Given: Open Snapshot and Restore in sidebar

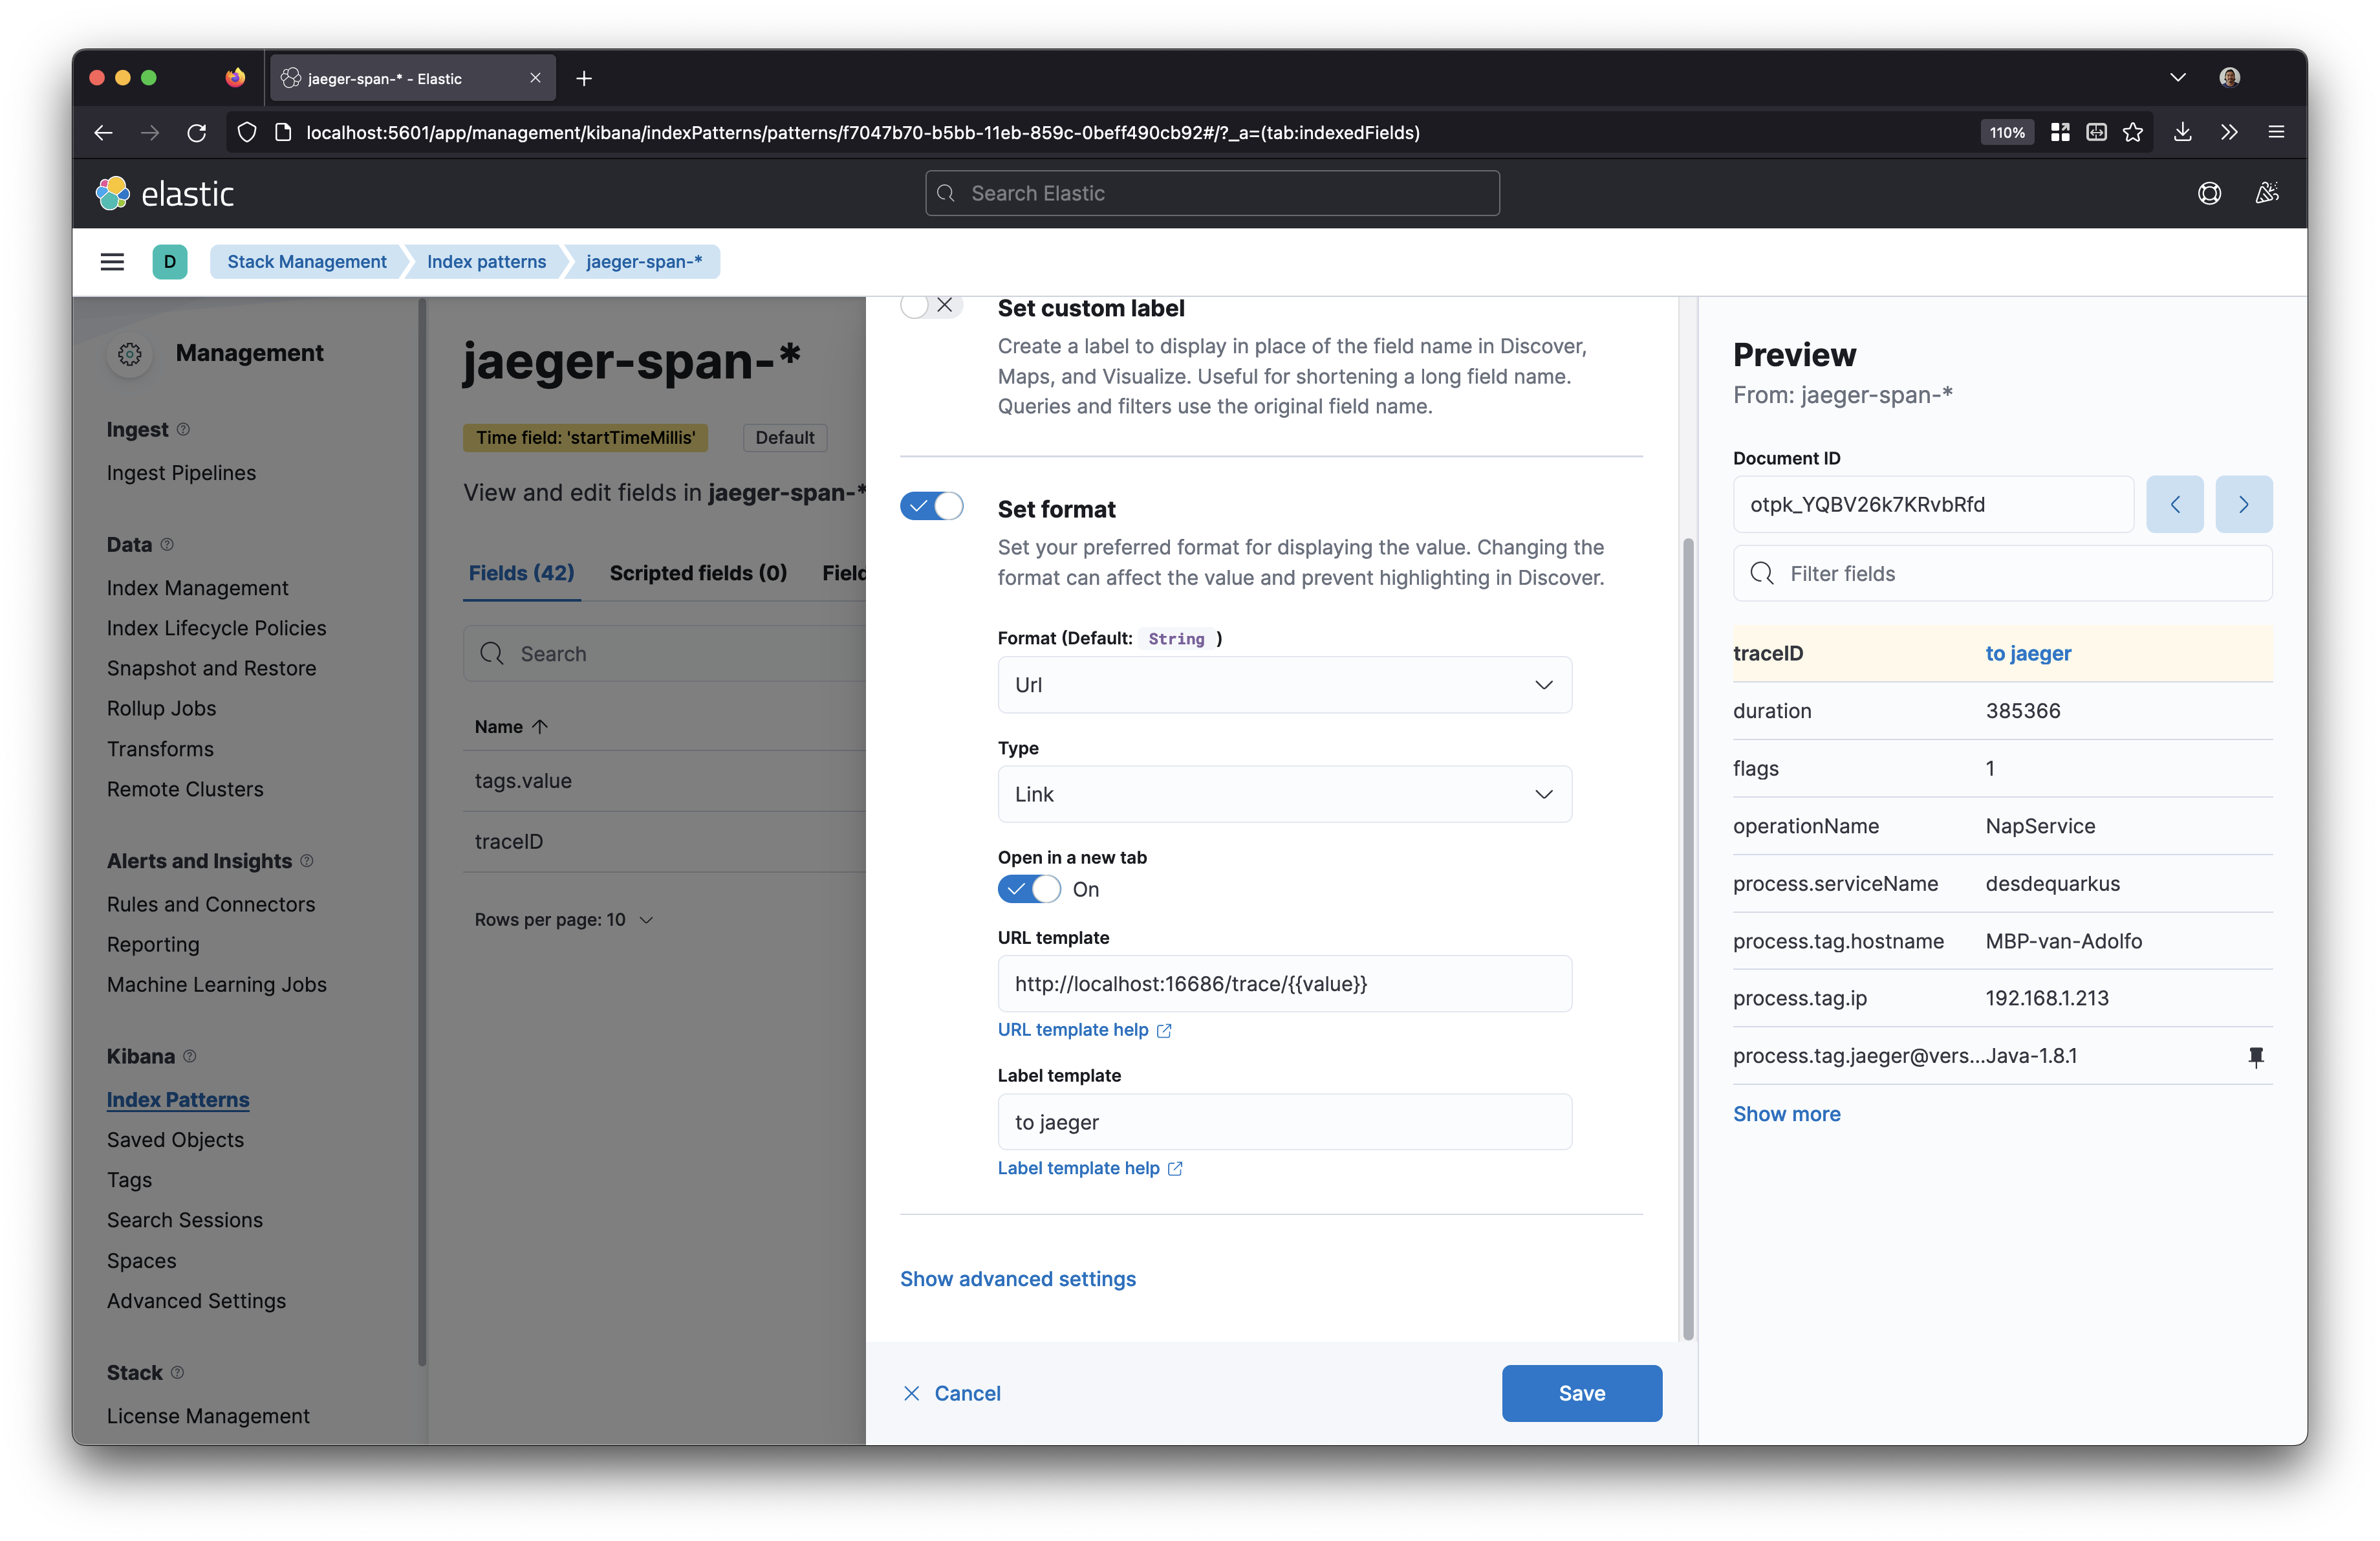Looking at the screenshot, I should [x=211, y=668].
